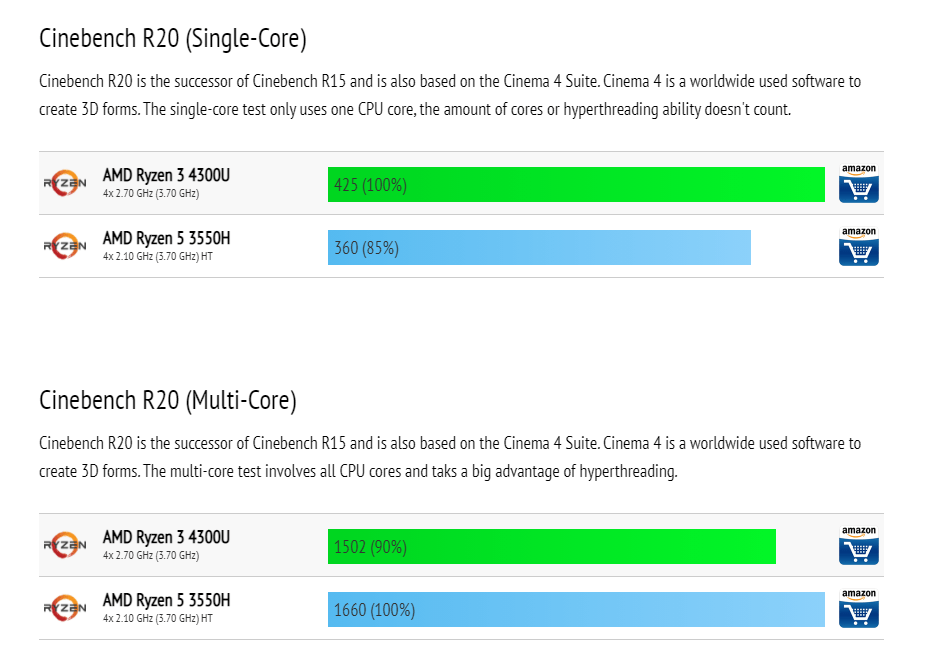Click the blue 360 (85%) score bar
This screenshot has height=672, width=939.
539,247
